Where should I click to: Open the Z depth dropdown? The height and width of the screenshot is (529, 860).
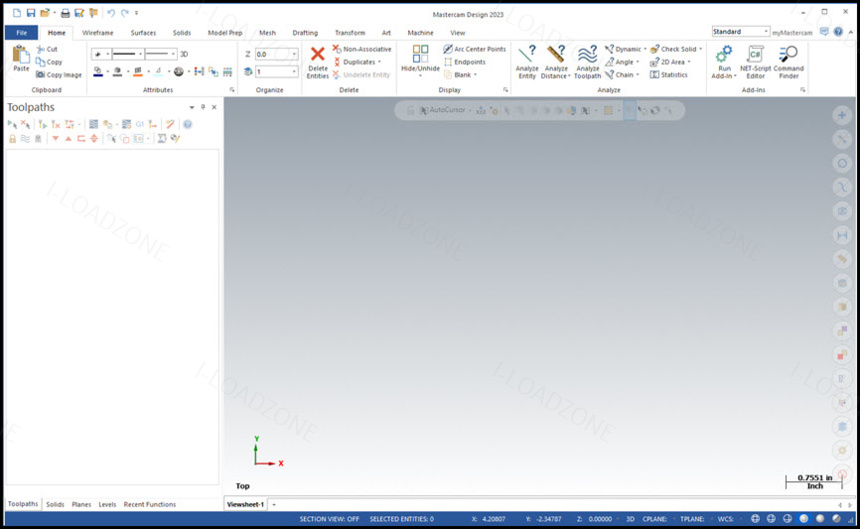pos(295,54)
